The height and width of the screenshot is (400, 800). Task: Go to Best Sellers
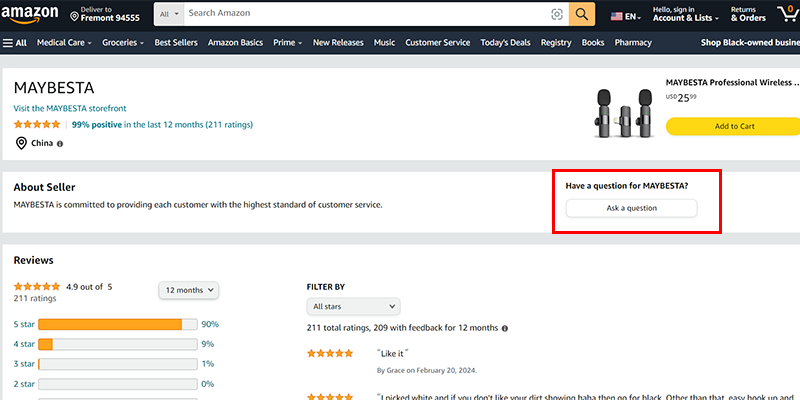pos(176,43)
